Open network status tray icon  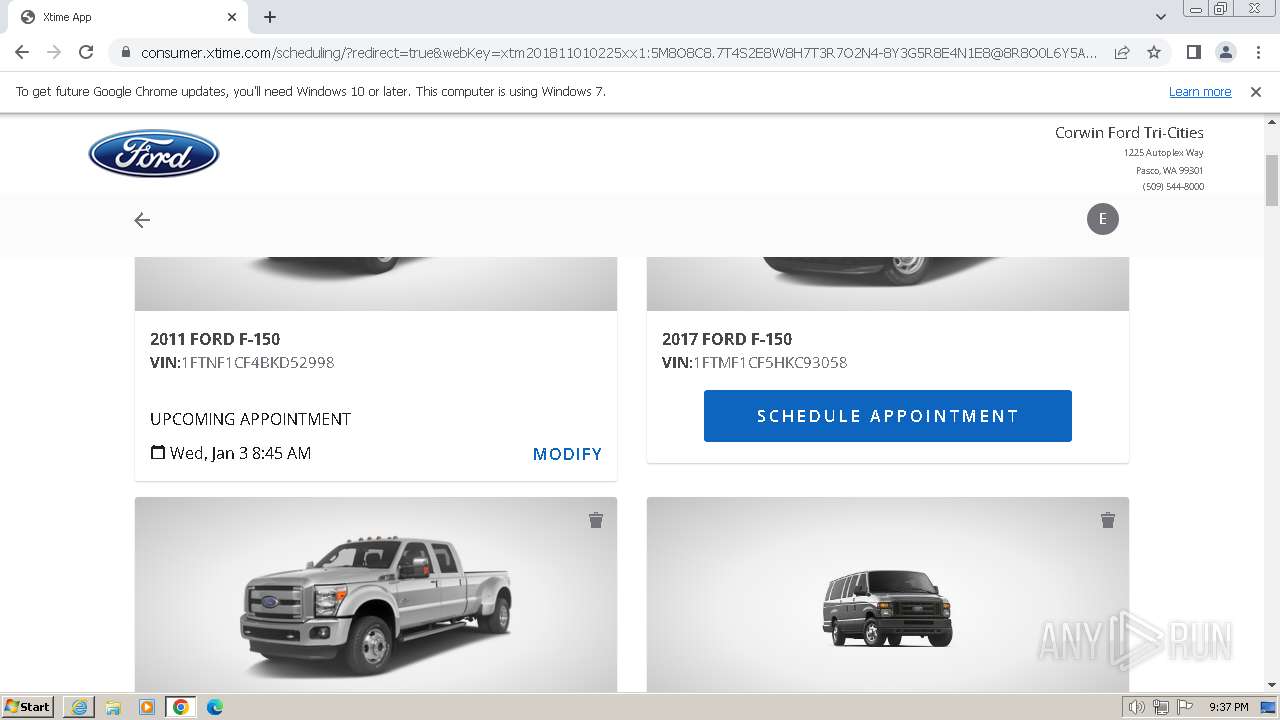[1161, 707]
